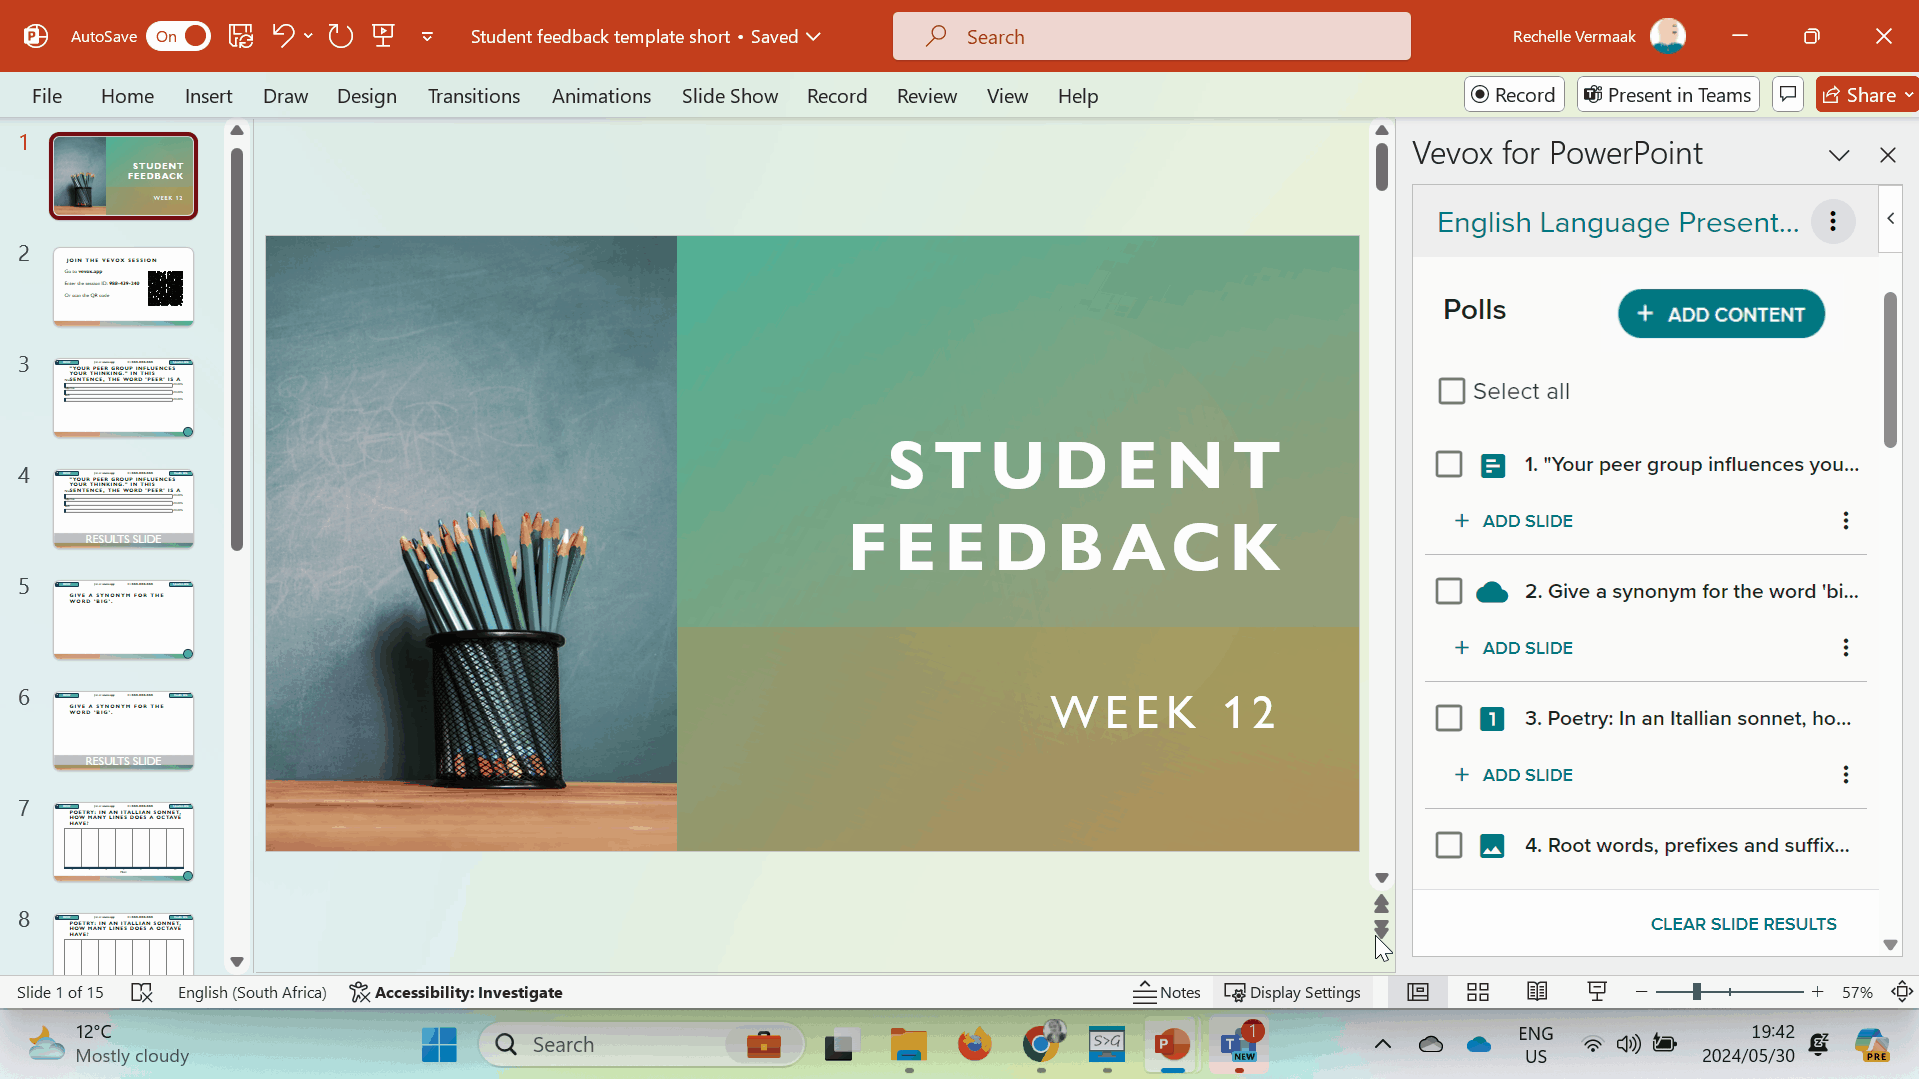Click the Save icon in title bar
Screen dimensions: 1919x1079
[240, 37]
